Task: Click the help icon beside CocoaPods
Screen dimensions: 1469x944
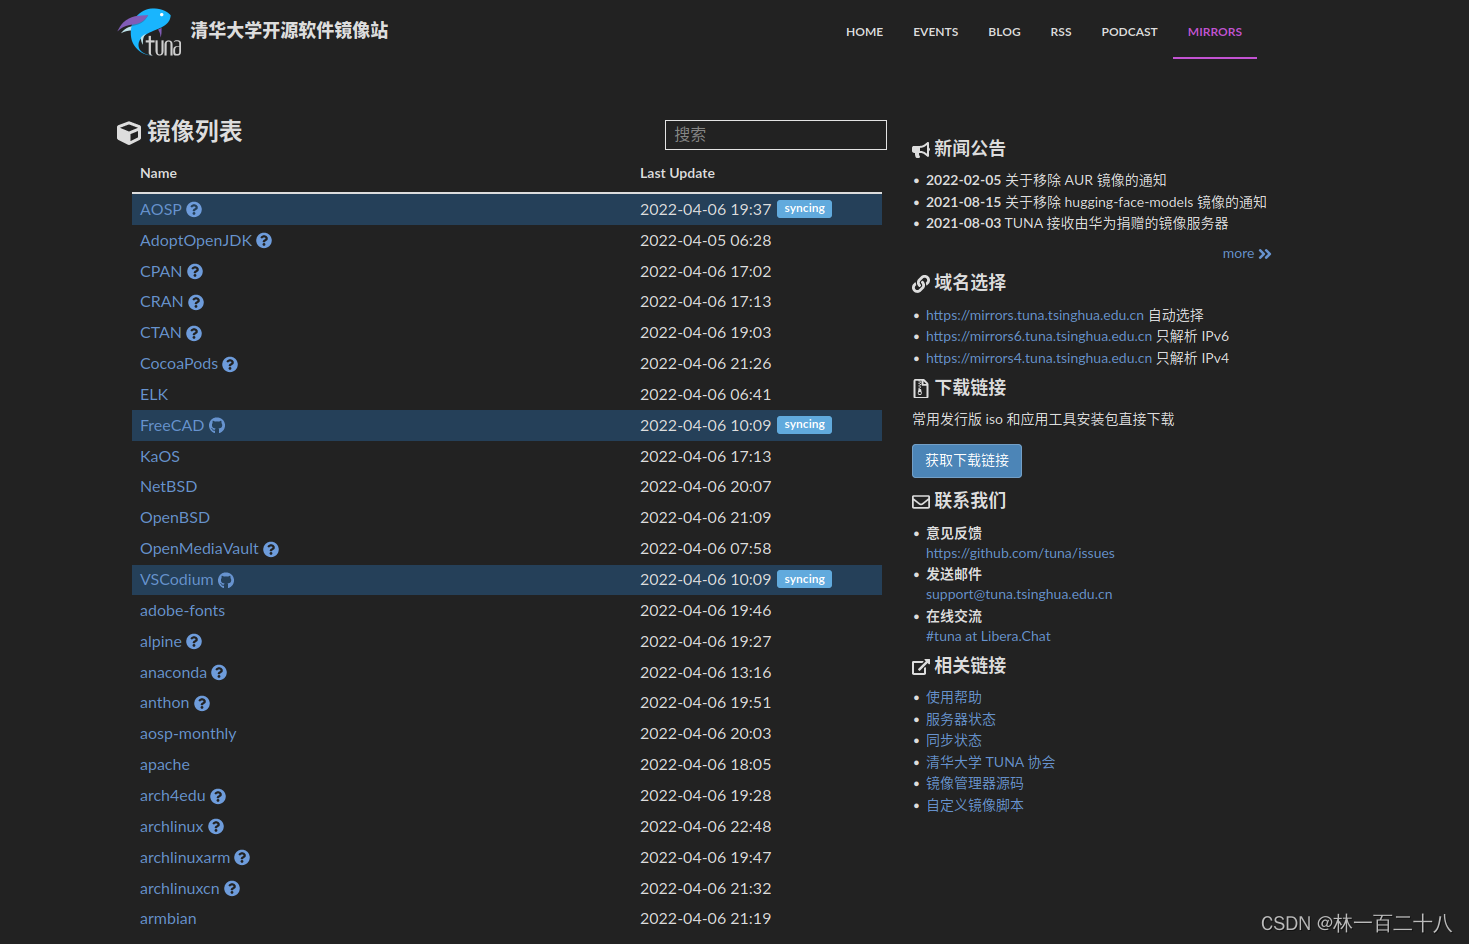Action: coord(230,364)
